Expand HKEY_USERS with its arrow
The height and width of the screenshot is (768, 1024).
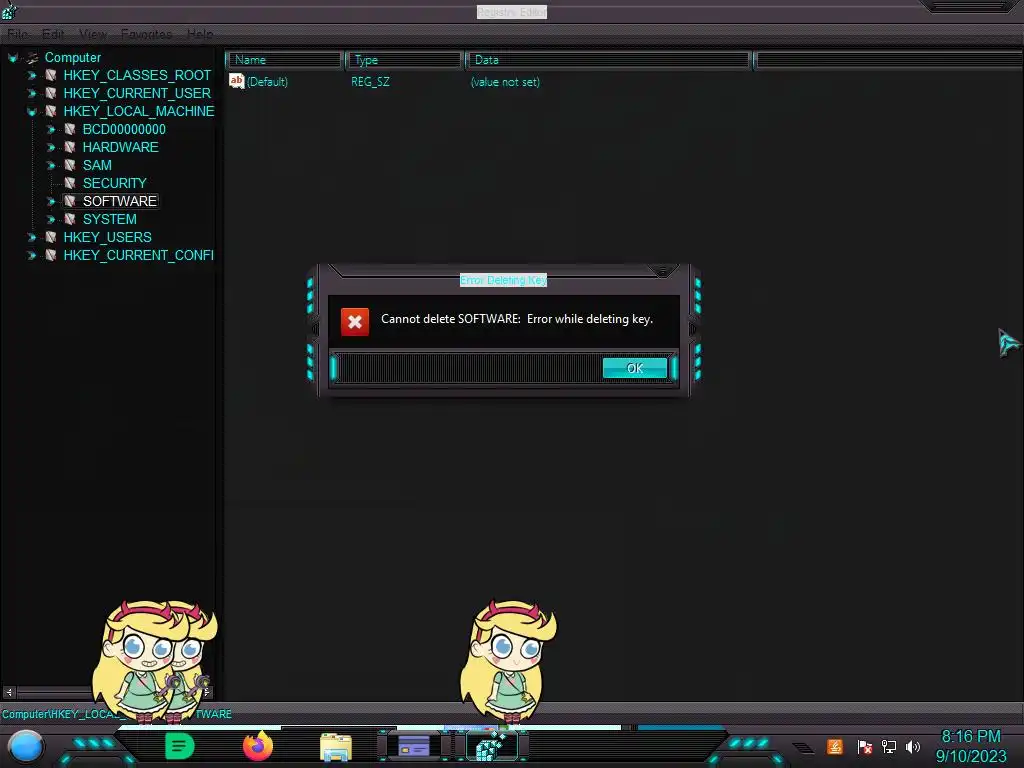pyautogui.click(x=31, y=237)
